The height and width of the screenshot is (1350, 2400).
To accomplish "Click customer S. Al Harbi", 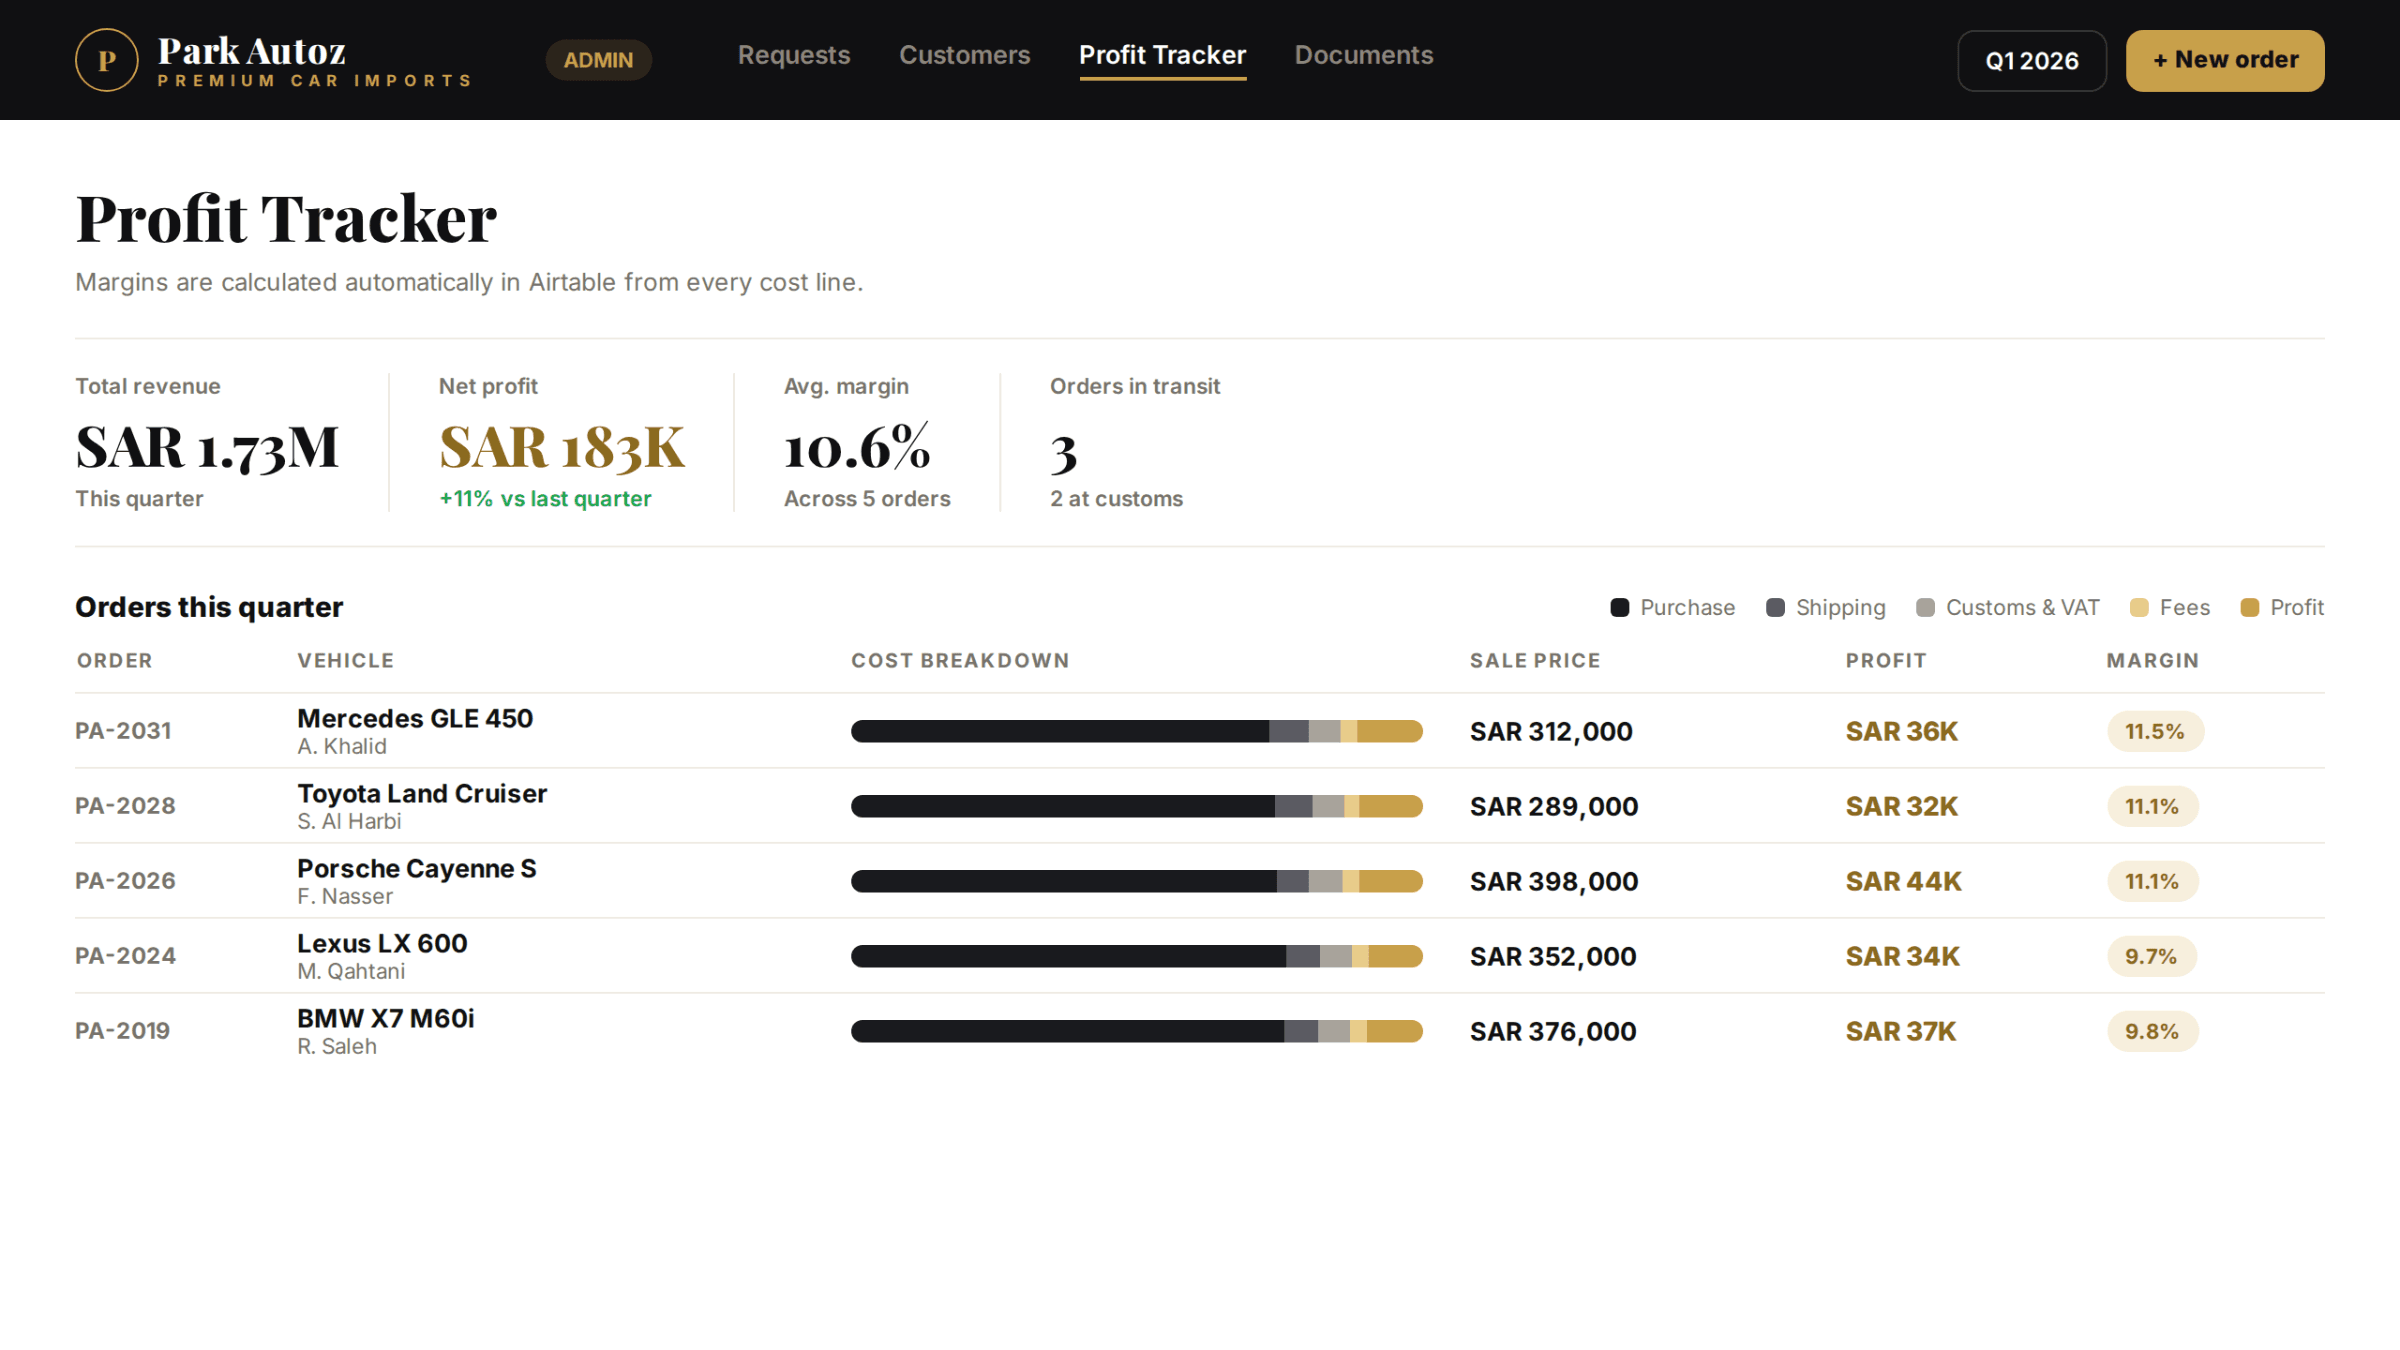I will click(349, 822).
